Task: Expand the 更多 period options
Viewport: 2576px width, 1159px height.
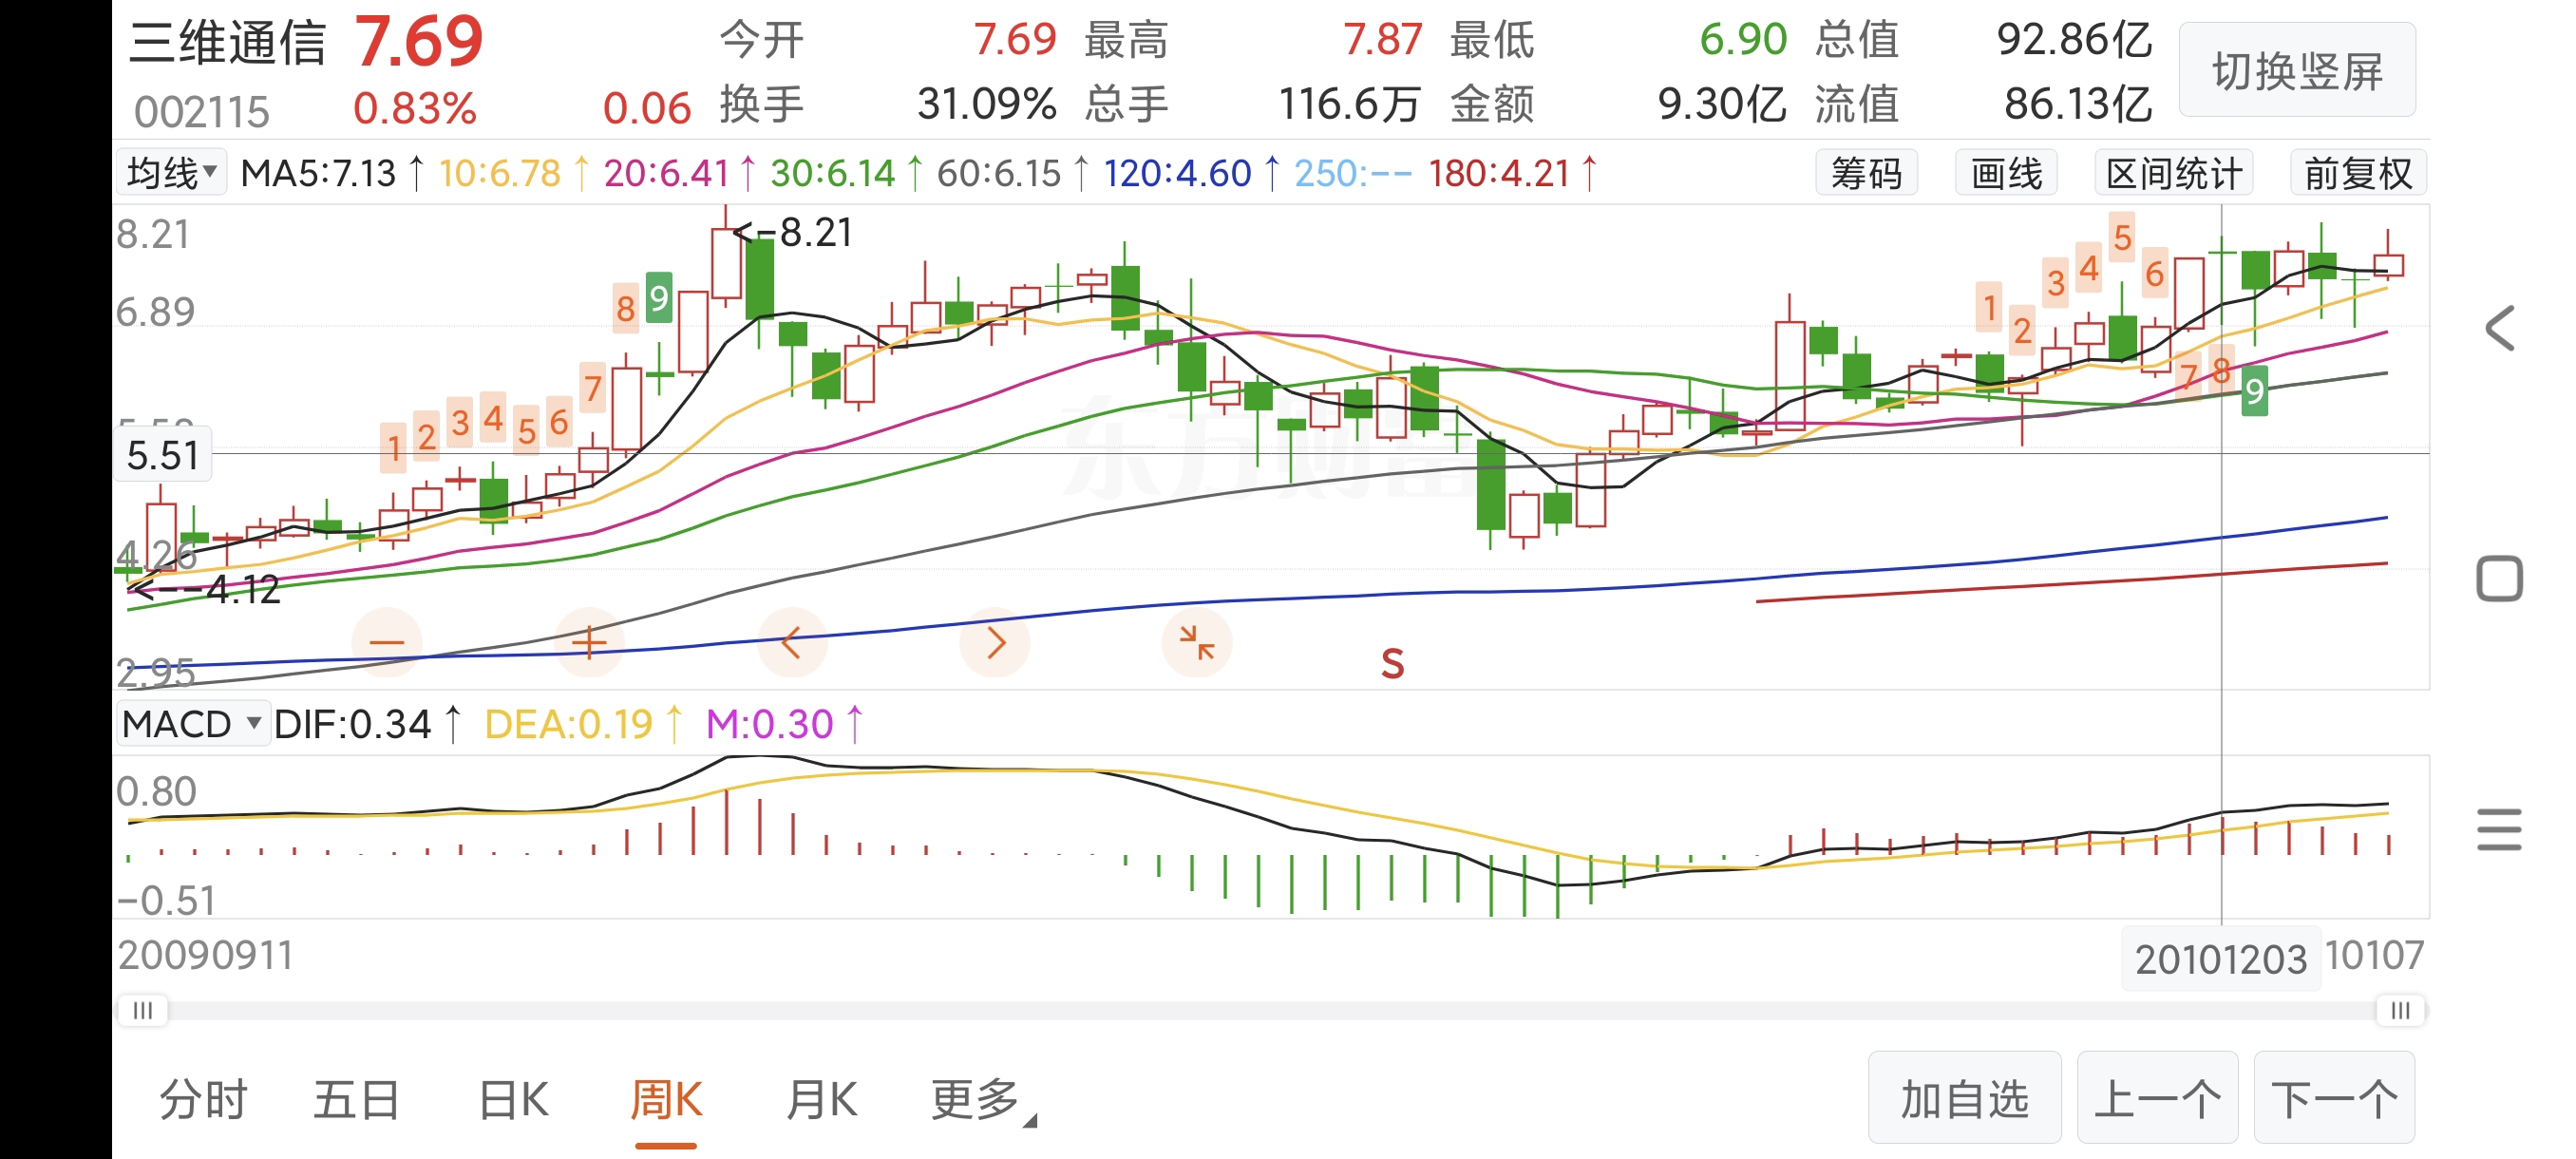Action: (982, 1100)
